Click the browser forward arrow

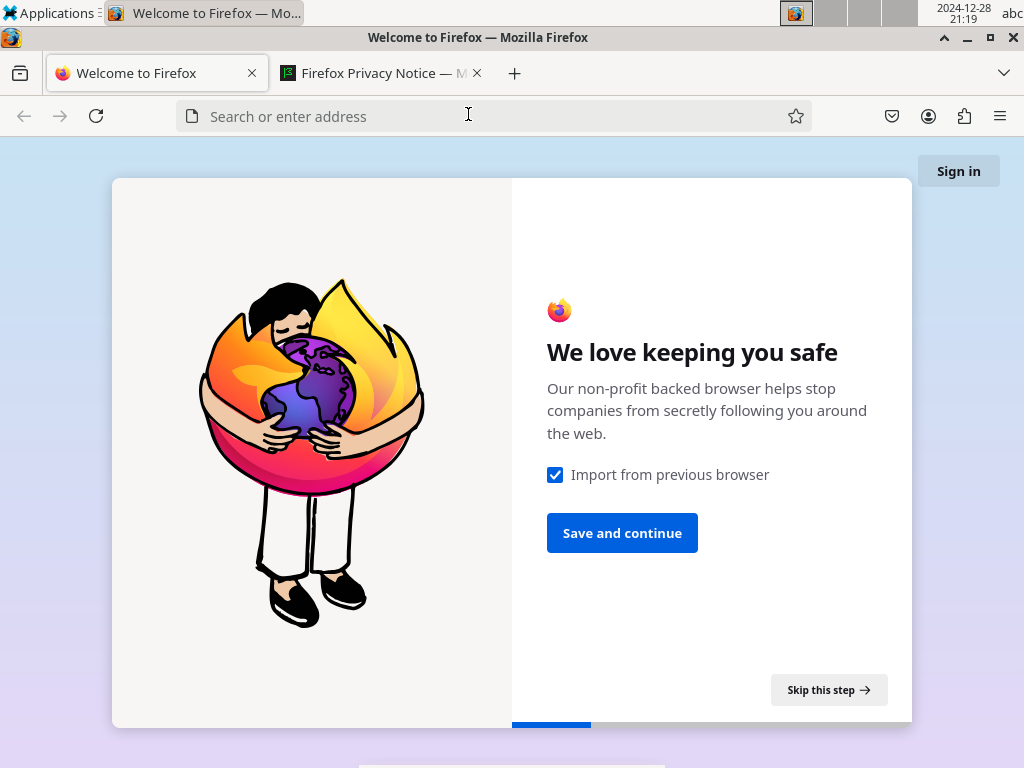click(60, 116)
